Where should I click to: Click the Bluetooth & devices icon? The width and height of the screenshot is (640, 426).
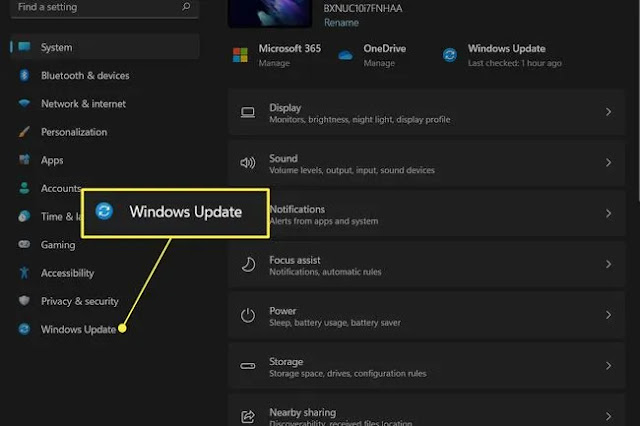[24, 75]
